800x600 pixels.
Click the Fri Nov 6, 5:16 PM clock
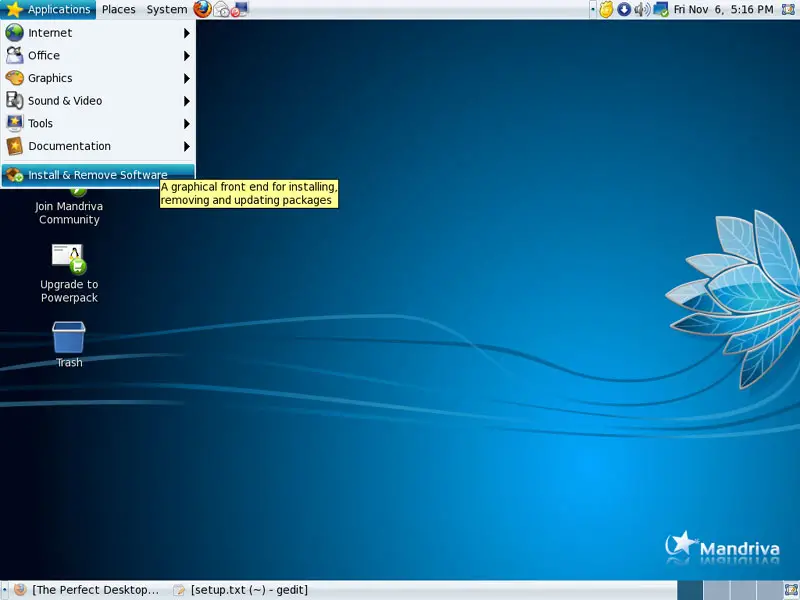tap(723, 9)
